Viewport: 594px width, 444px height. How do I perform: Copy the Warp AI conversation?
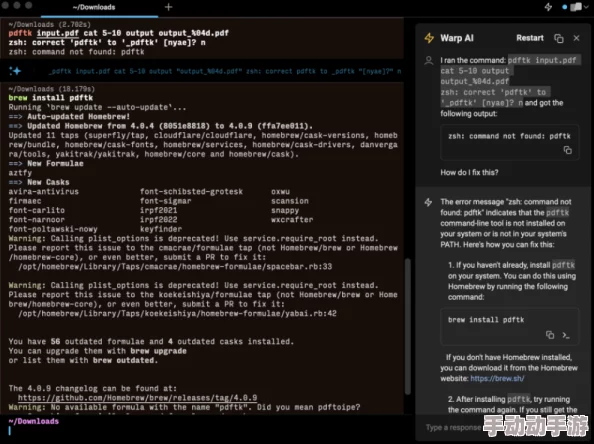click(x=559, y=38)
